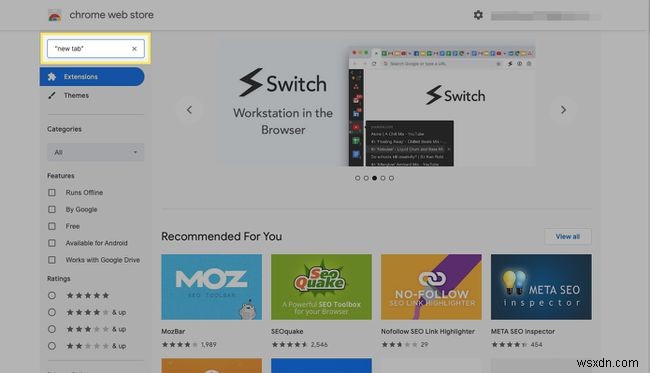Check the By Google checkbox
Screen dimensions: 650x373
pos(52,209)
